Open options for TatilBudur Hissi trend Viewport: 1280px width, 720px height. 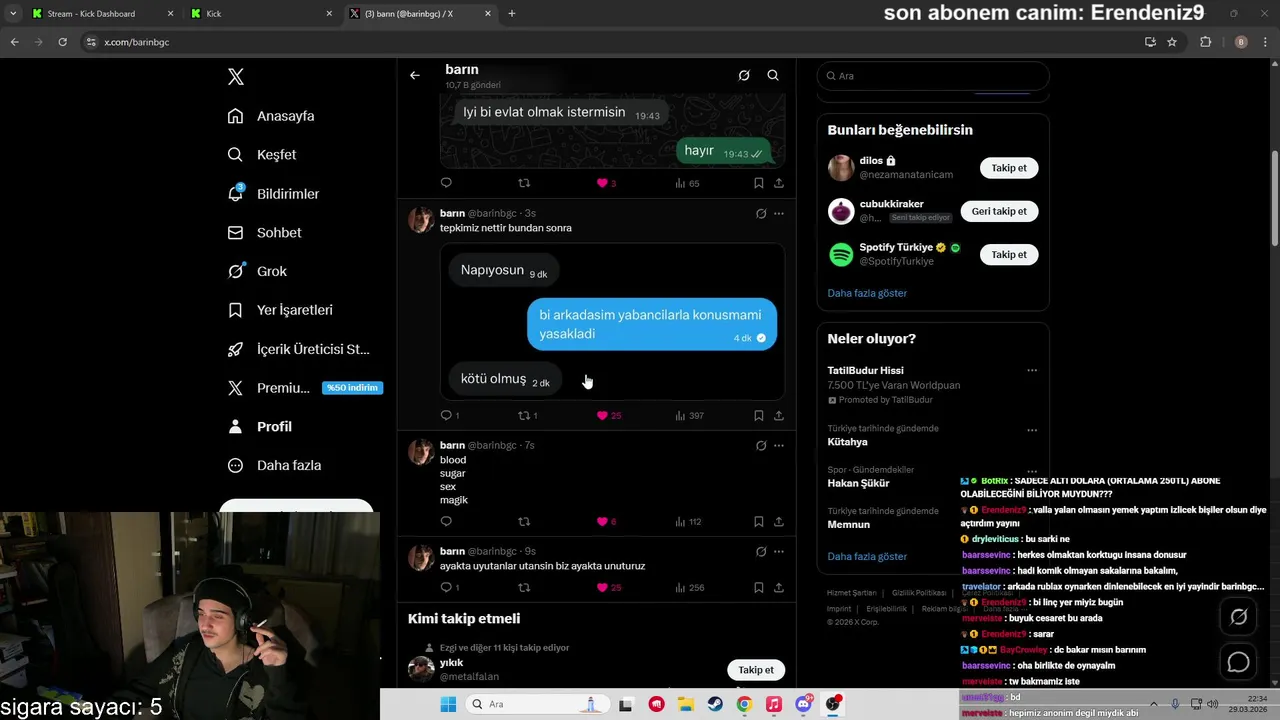click(x=1032, y=370)
